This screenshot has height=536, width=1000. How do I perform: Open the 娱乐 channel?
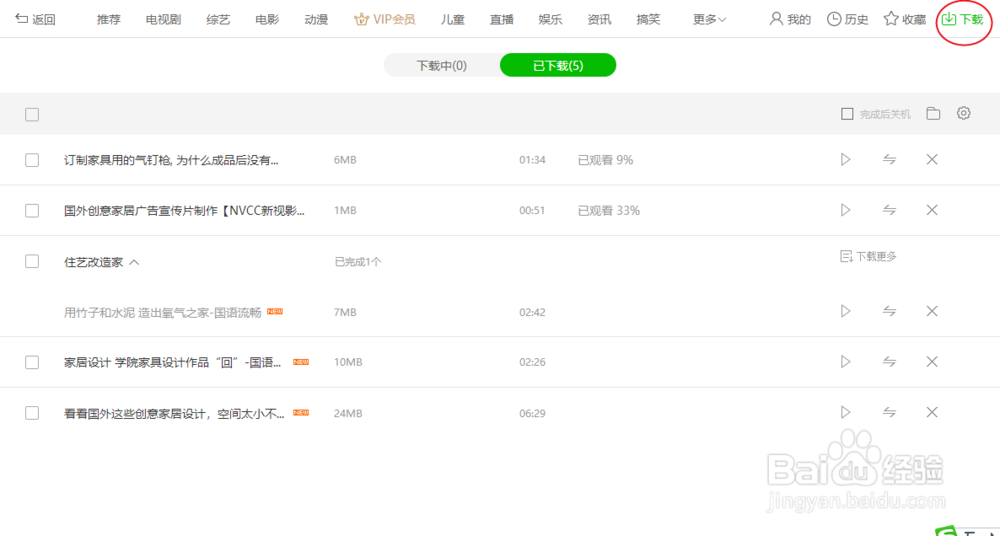550,19
